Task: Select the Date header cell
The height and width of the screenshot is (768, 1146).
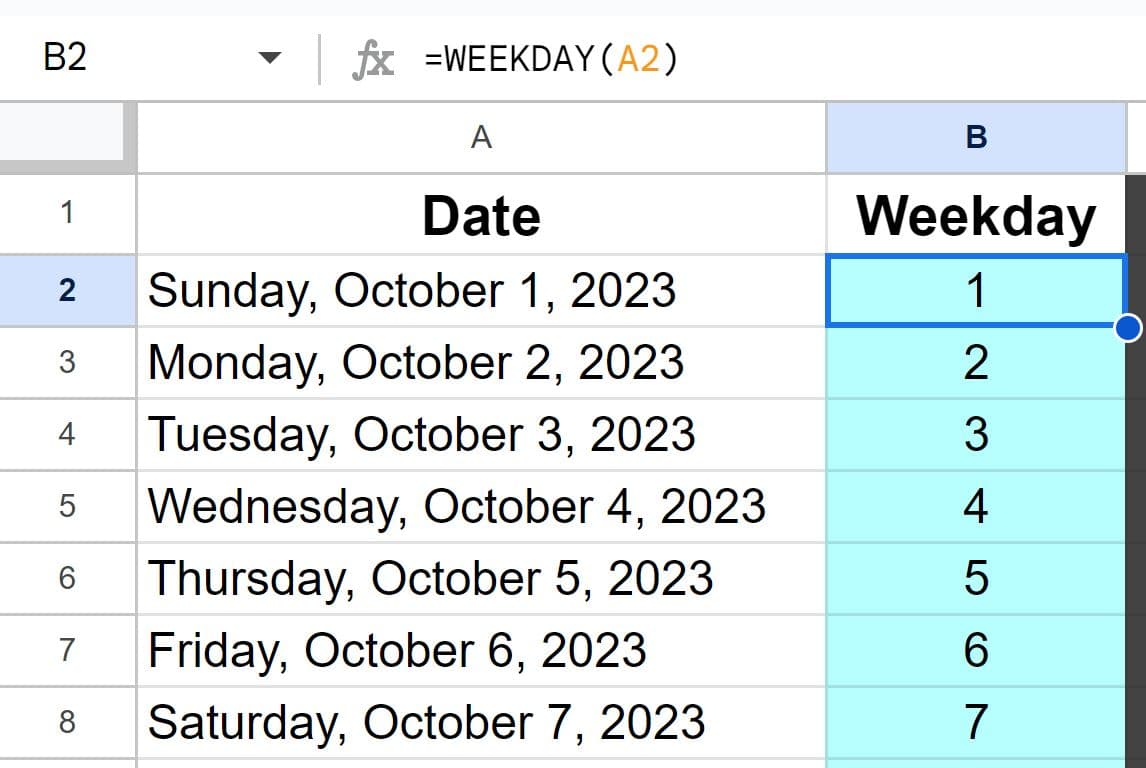Action: (x=481, y=213)
